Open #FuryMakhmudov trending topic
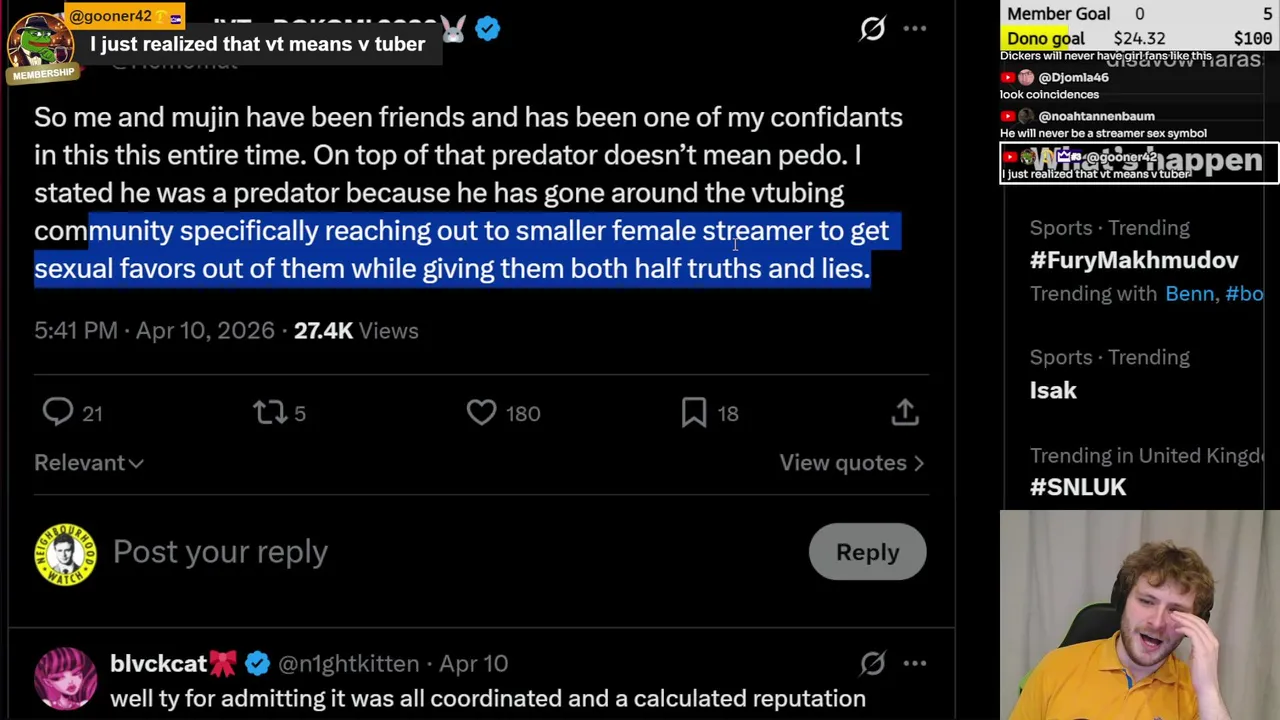This screenshot has width=1280, height=720. [x=1134, y=260]
